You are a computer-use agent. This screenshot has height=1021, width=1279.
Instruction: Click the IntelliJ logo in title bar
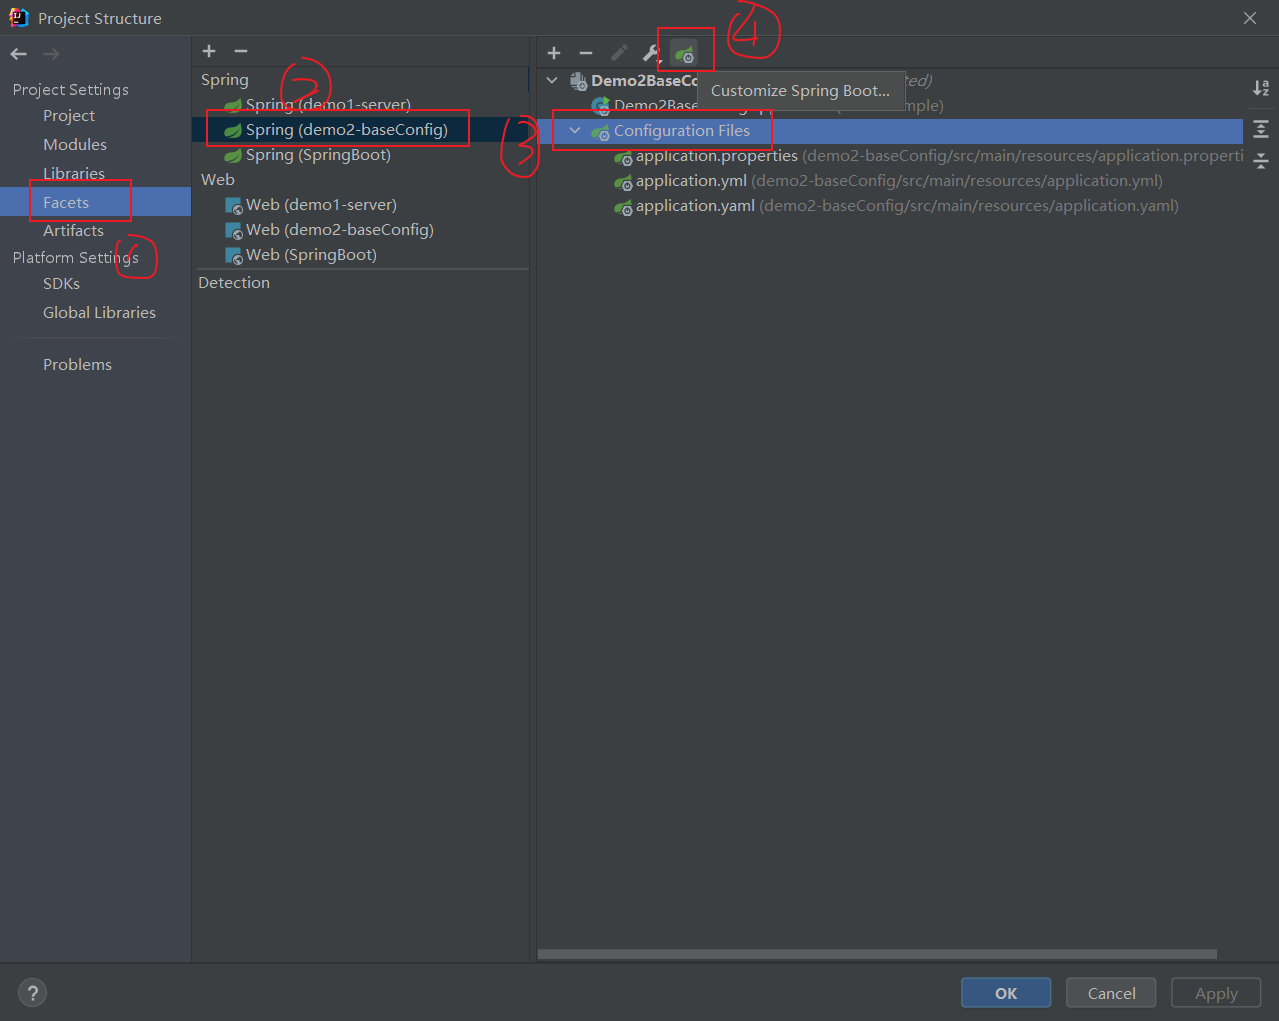point(18,17)
